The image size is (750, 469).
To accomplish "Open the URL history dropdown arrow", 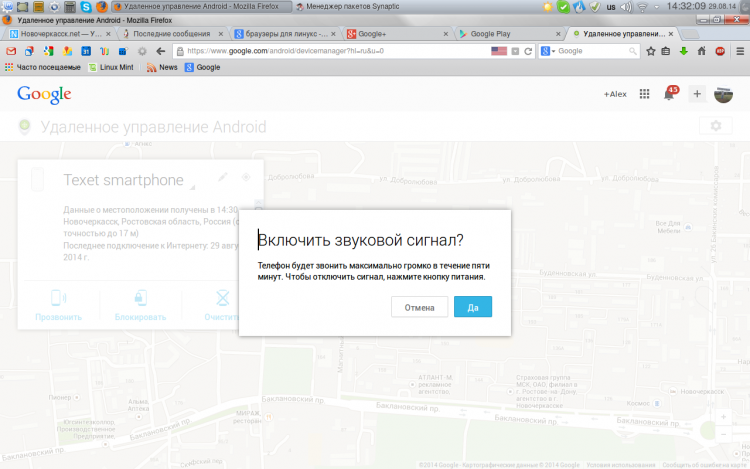I will tap(515, 51).
